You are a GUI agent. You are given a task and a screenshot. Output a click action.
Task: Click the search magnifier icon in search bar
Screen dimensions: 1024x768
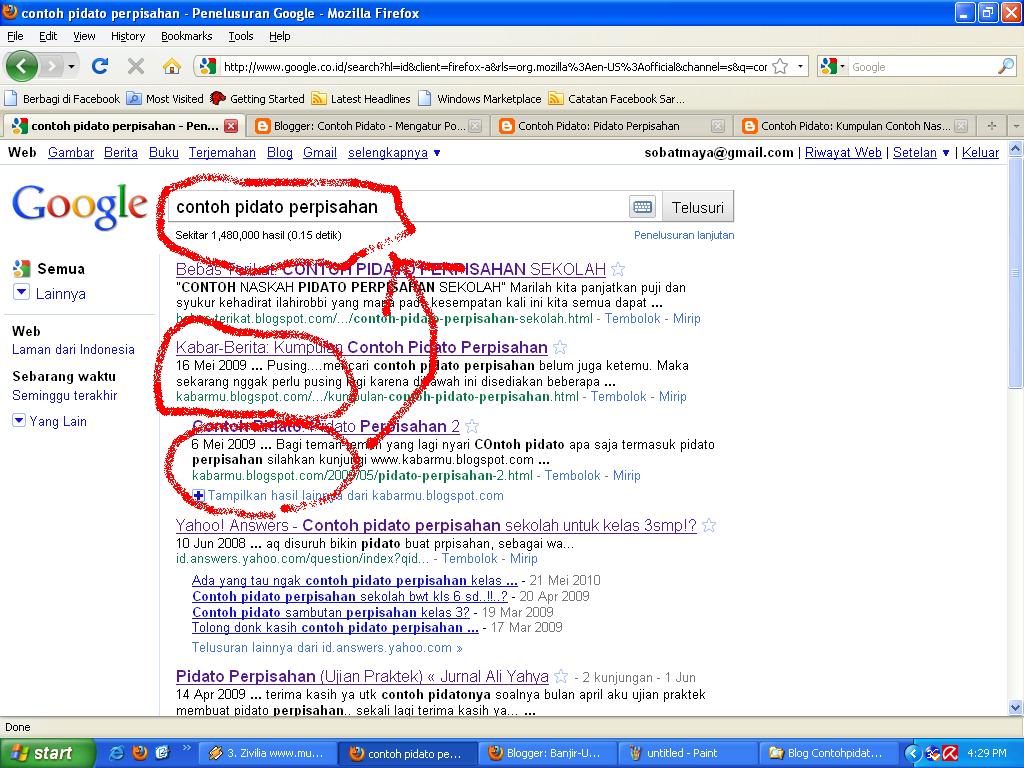pyautogui.click(x=1006, y=66)
